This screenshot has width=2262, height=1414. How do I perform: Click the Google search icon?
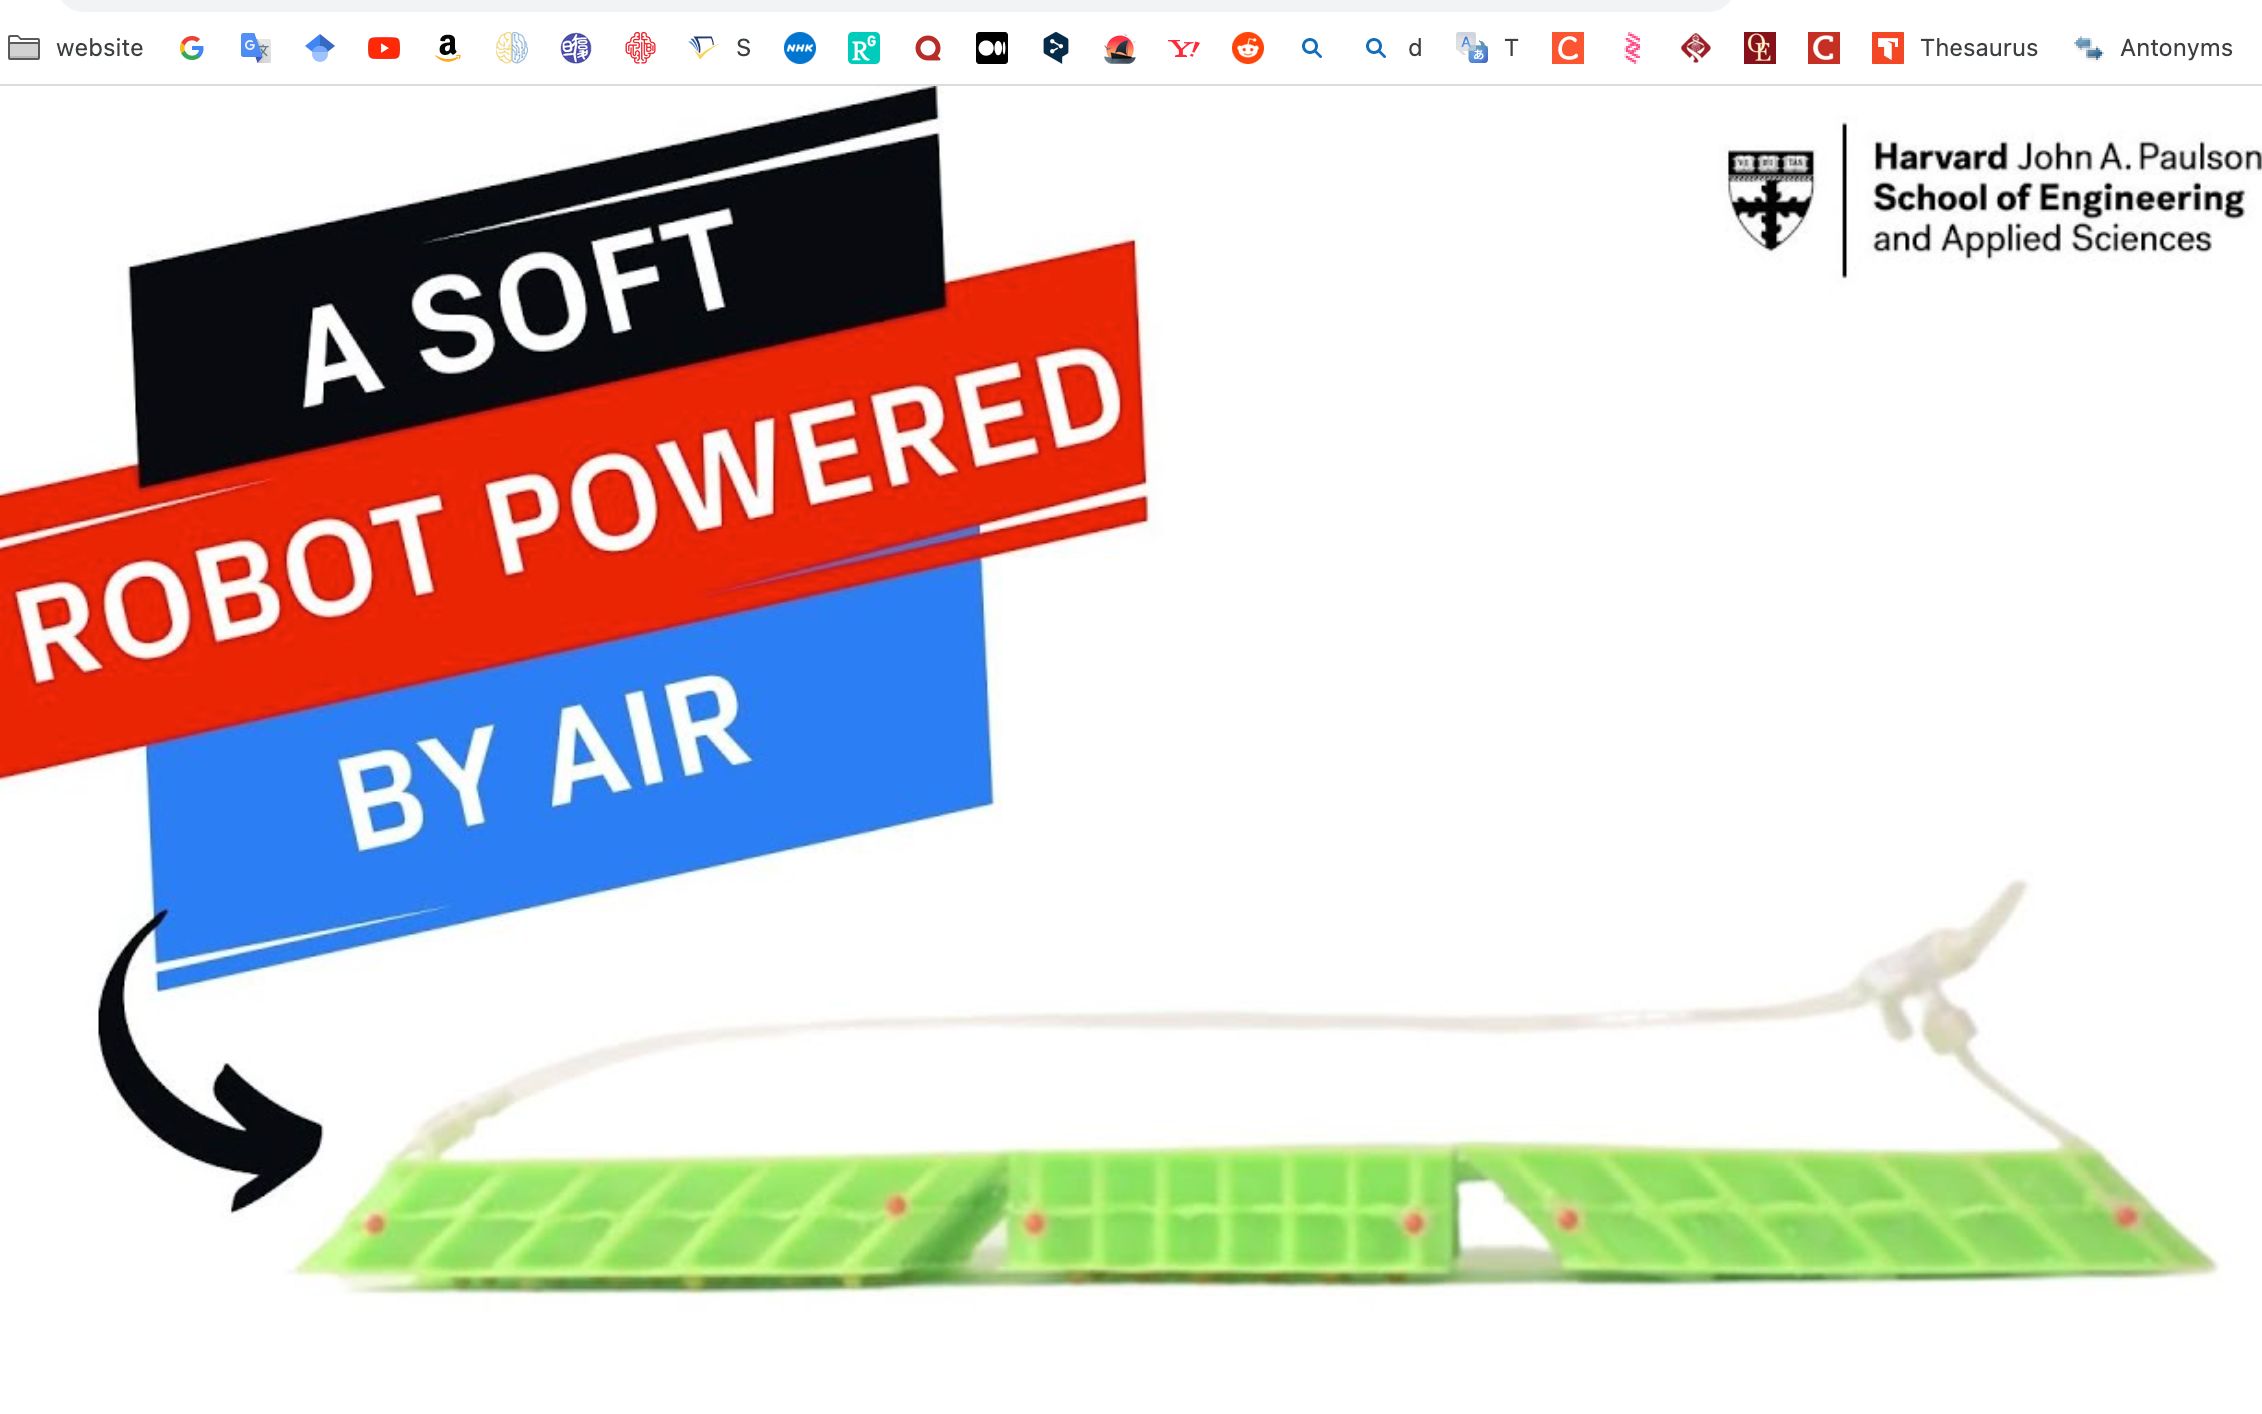tap(192, 46)
